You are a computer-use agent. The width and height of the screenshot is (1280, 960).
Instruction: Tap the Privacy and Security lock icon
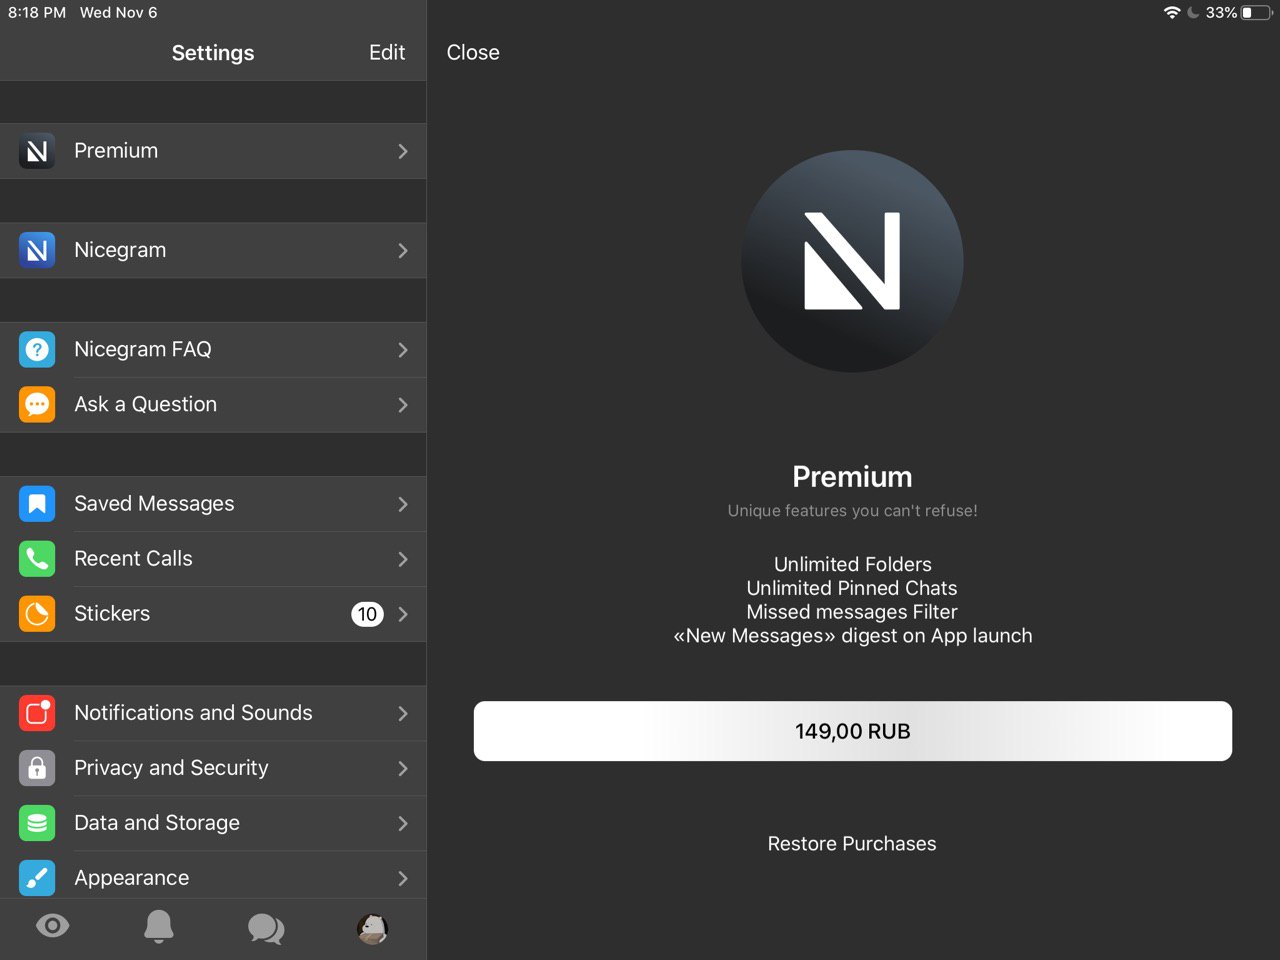click(37, 767)
